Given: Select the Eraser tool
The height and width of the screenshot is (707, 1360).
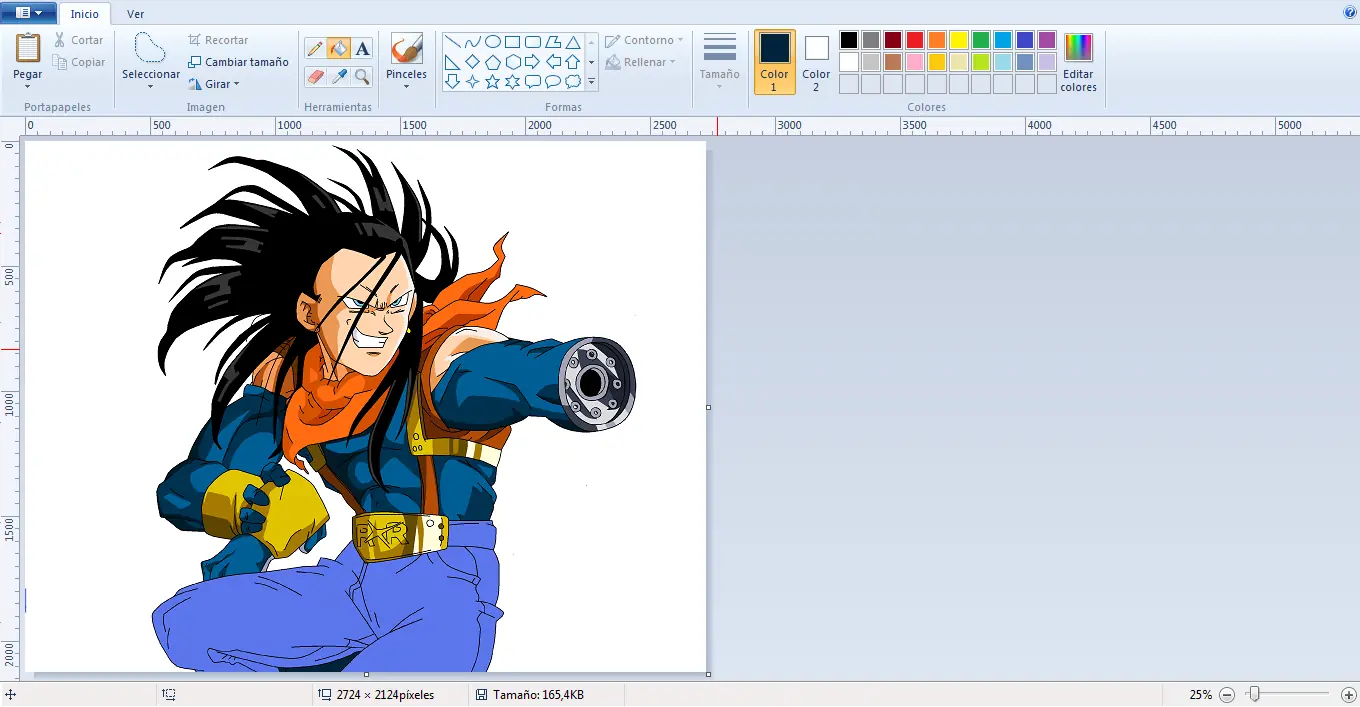Looking at the screenshot, I should pos(315,76).
